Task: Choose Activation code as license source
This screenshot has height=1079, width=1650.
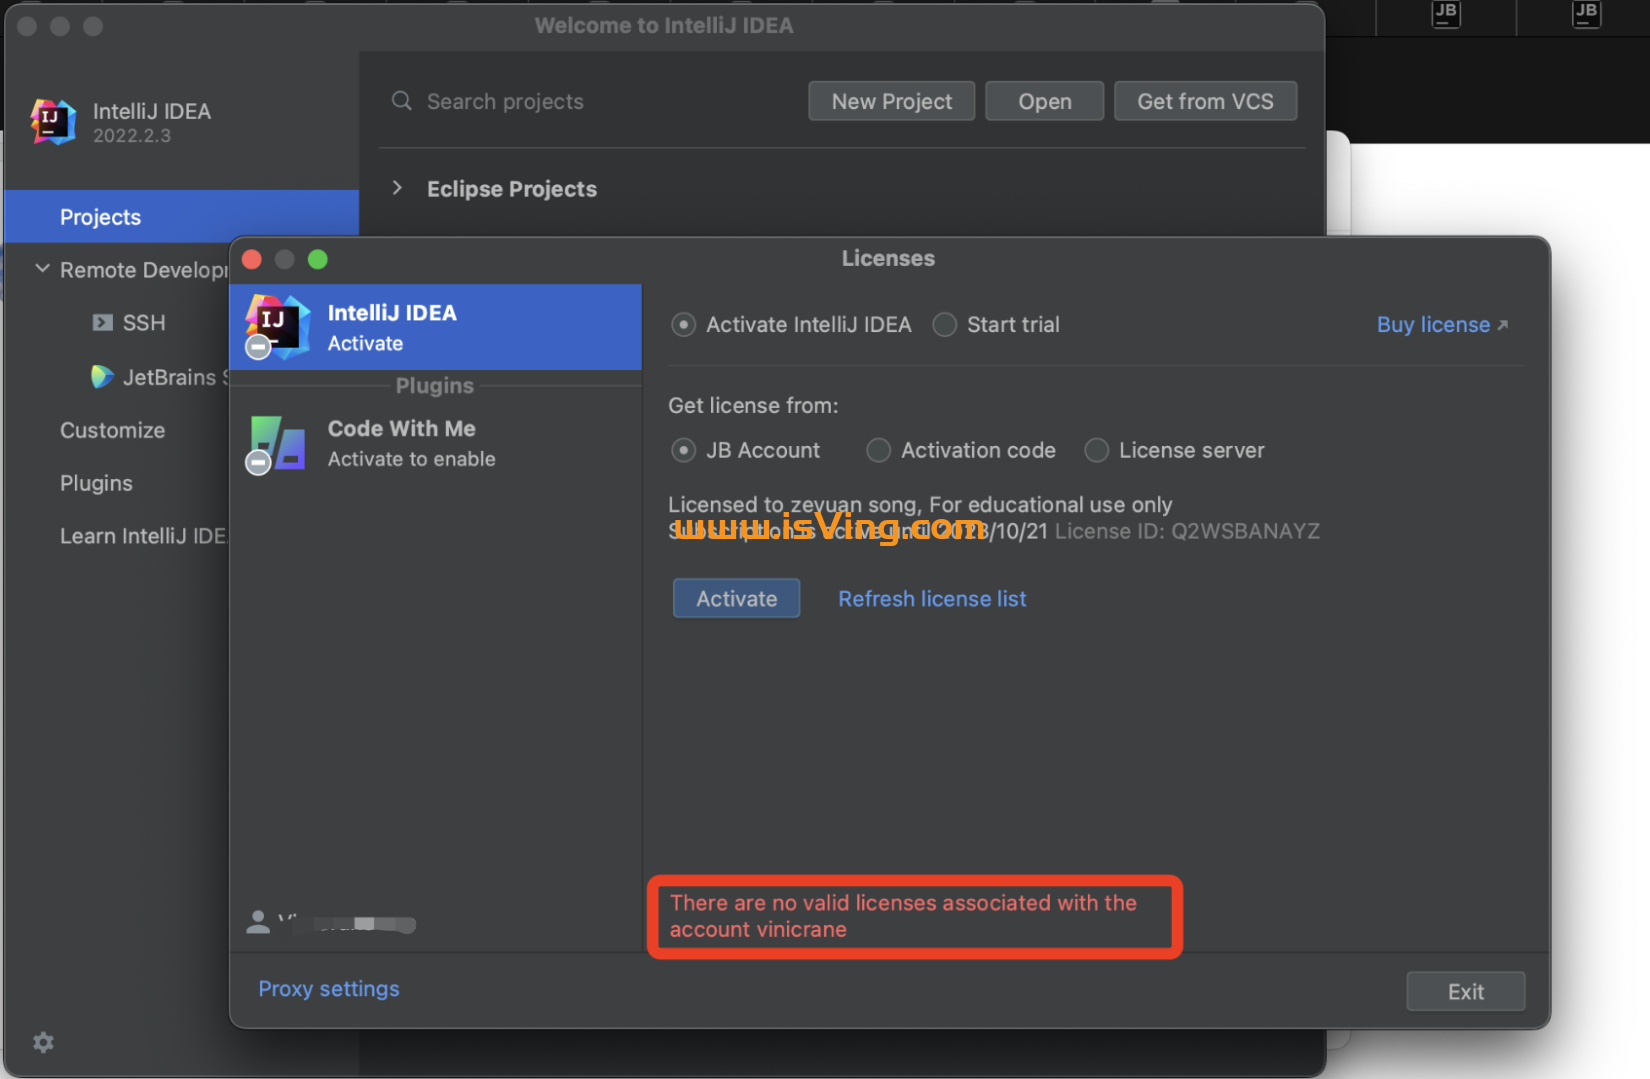Action: coord(878,450)
